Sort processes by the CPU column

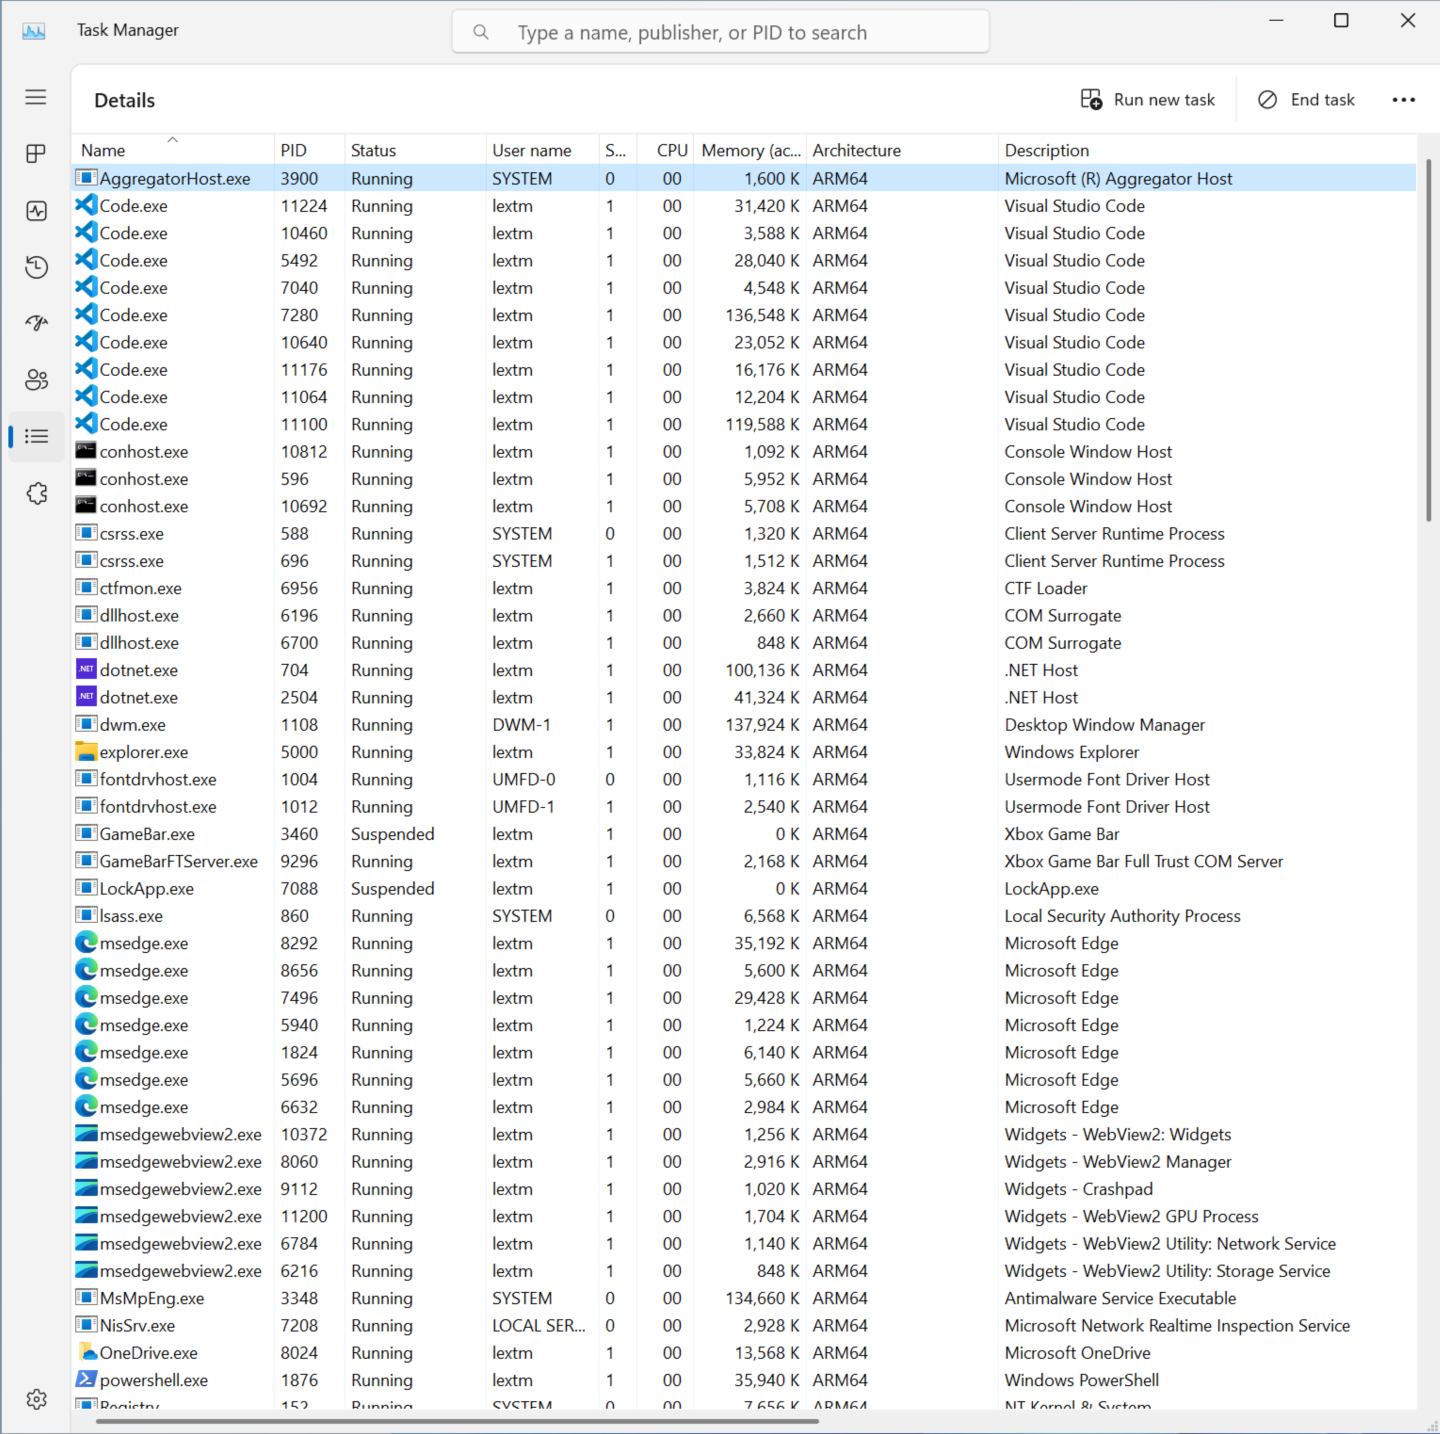pyautogui.click(x=671, y=150)
